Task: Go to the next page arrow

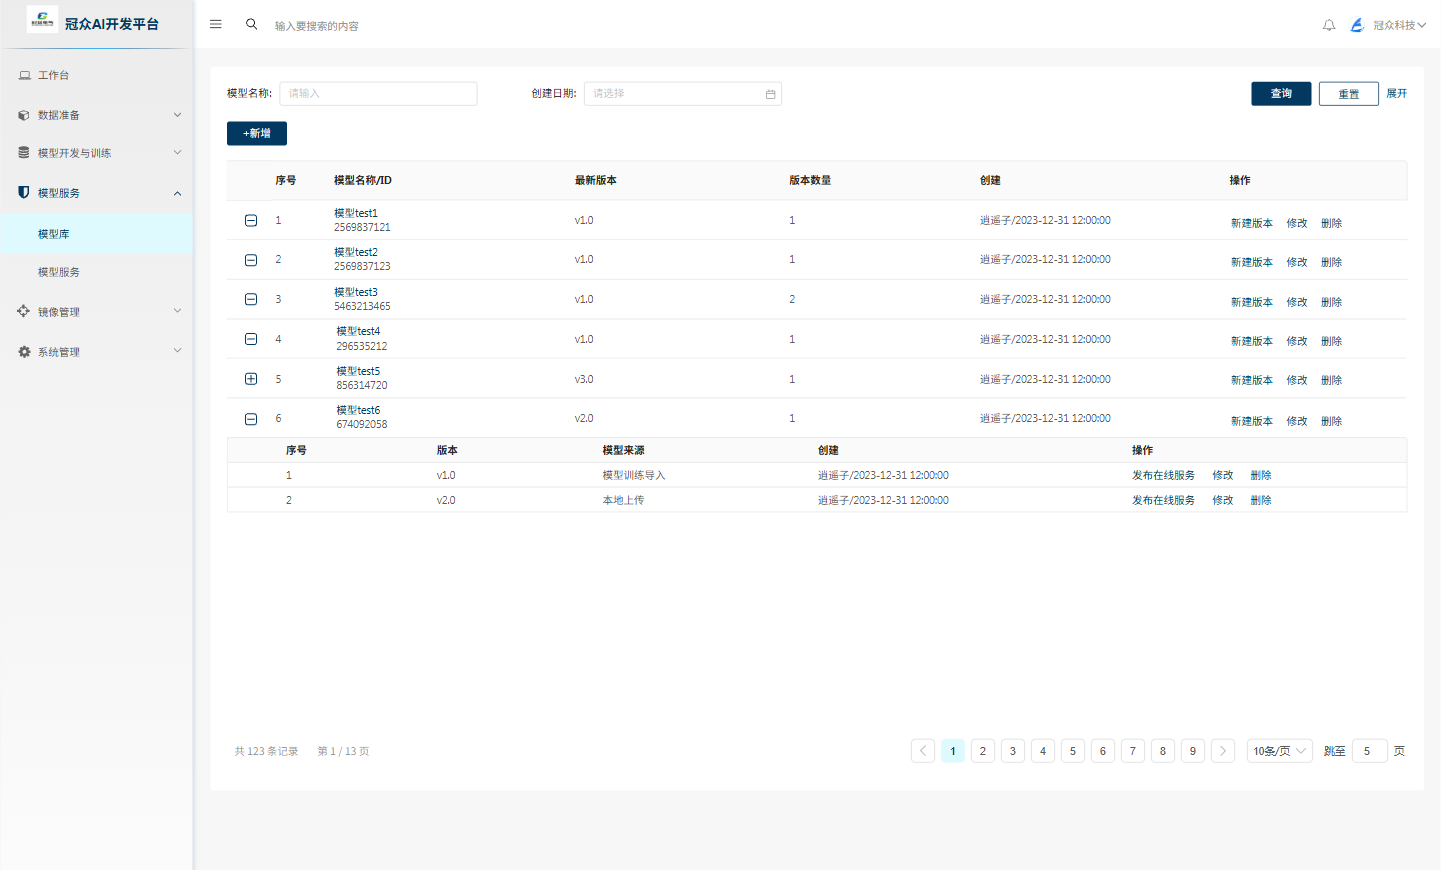Action: (1222, 751)
